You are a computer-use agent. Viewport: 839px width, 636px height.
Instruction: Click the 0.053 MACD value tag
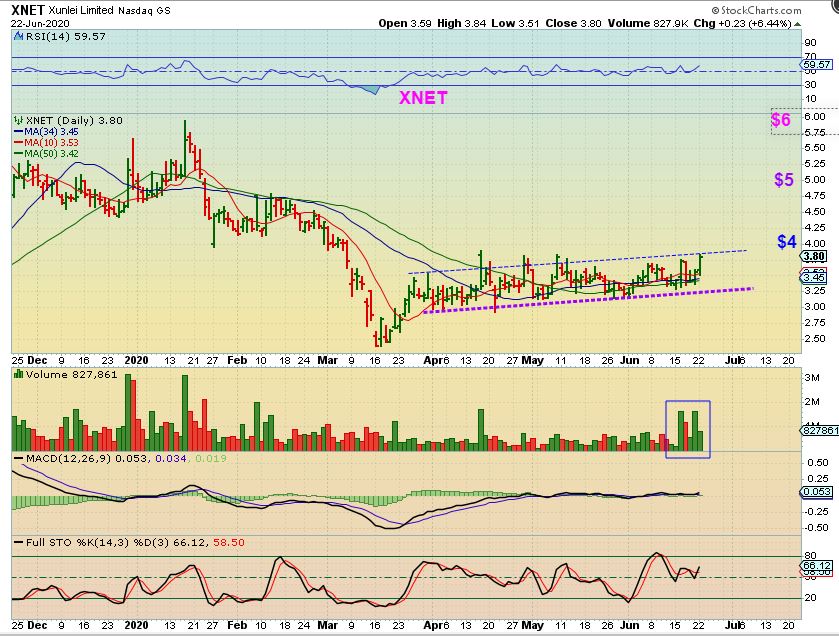coord(817,492)
